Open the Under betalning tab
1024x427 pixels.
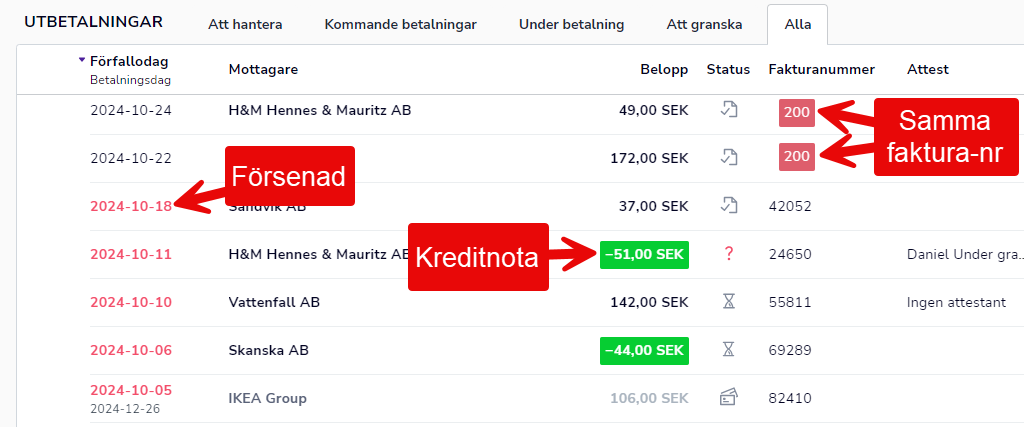click(x=571, y=25)
